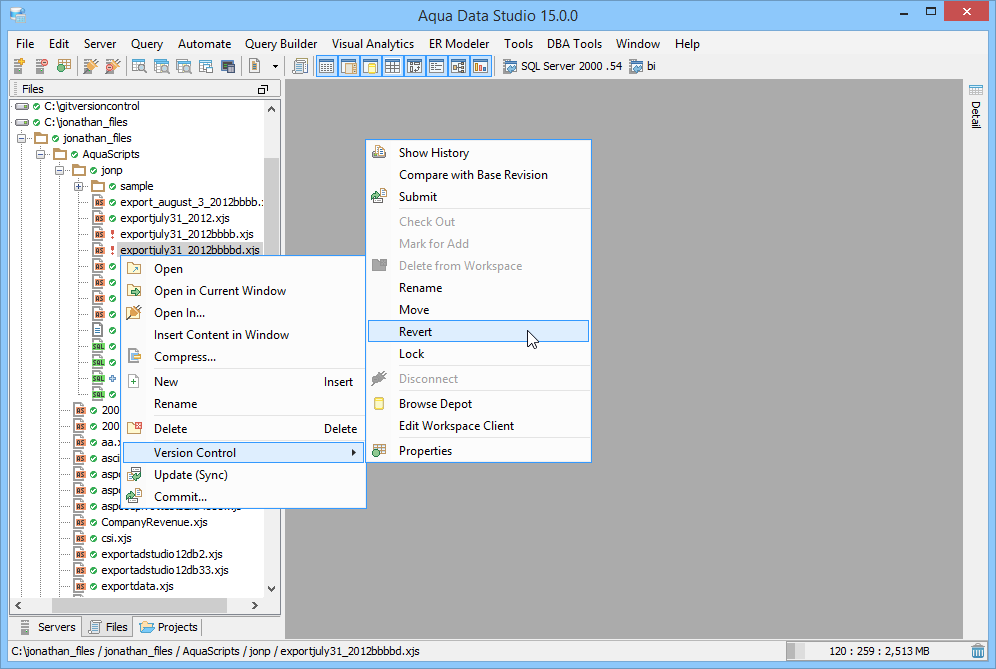Click the Detail side panel icon
Screen dimensions: 996x669
pos(976,90)
